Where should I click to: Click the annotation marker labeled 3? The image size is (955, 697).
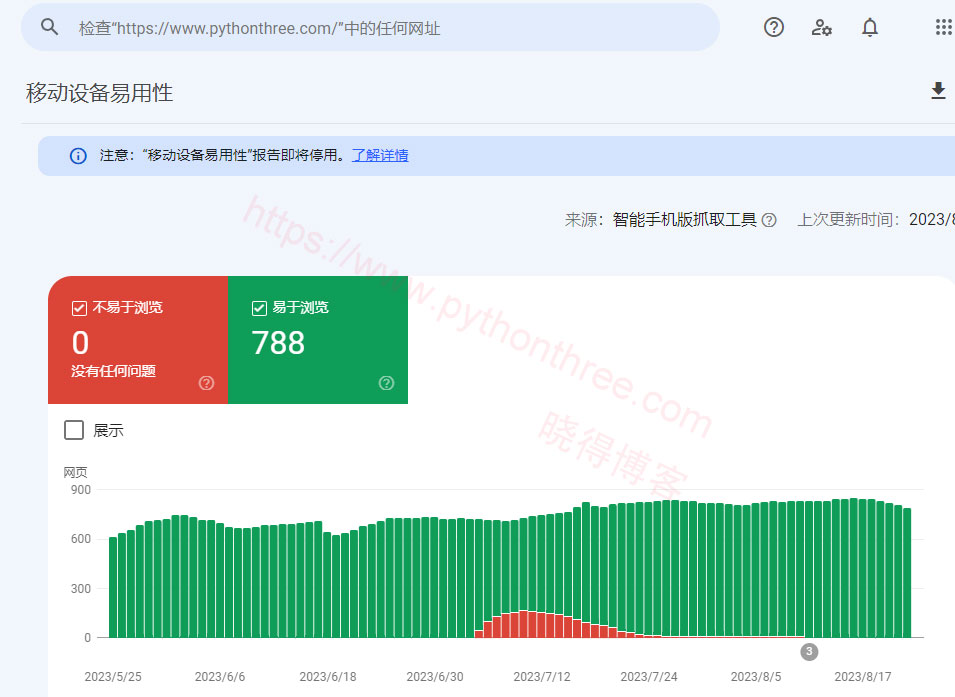[809, 651]
